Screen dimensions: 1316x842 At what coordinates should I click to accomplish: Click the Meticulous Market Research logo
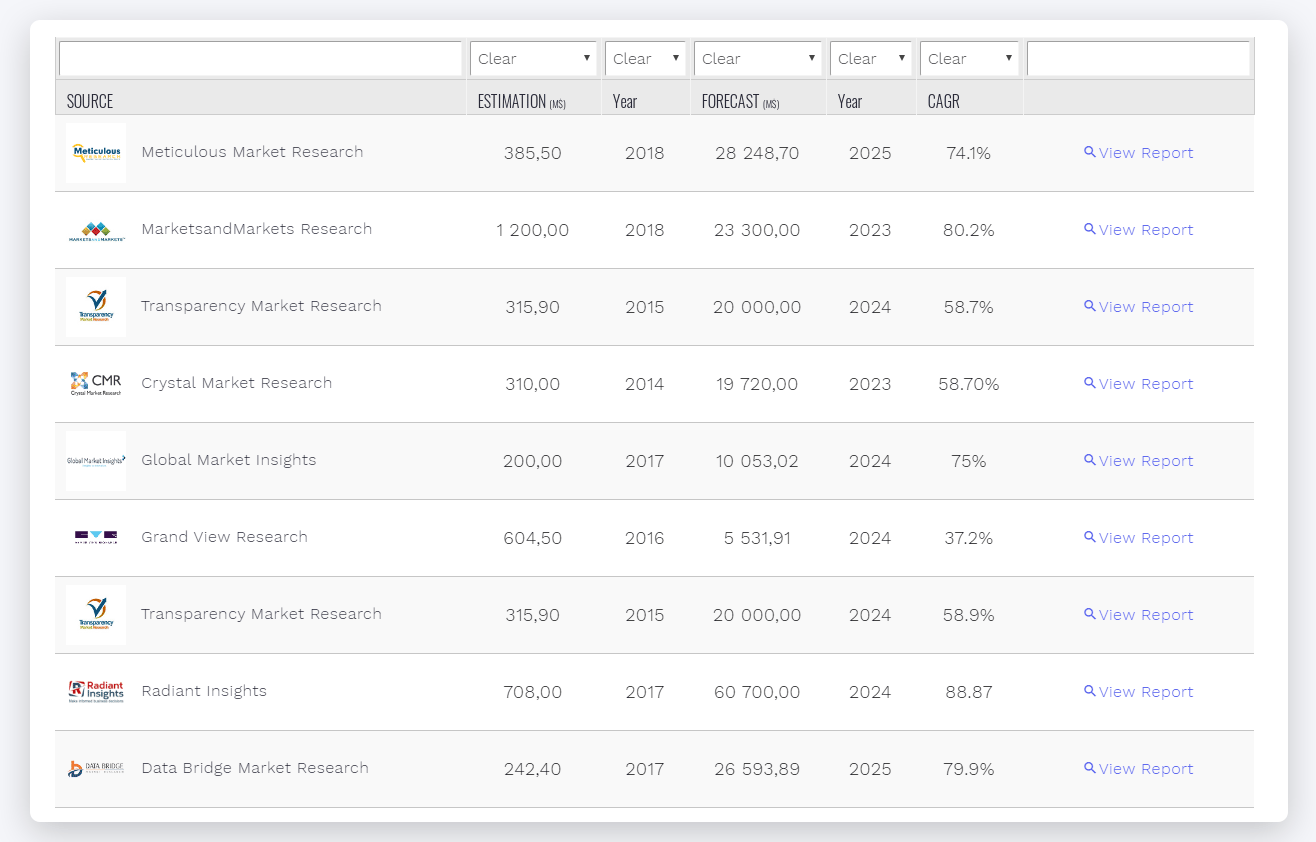96,153
